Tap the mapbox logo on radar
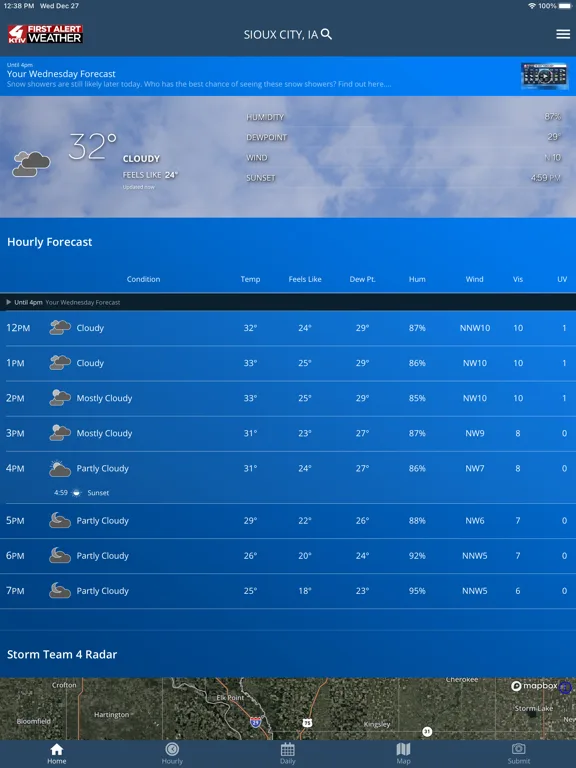Image resolution: width=576 pixels, height=768 pixels. [534, 686]
